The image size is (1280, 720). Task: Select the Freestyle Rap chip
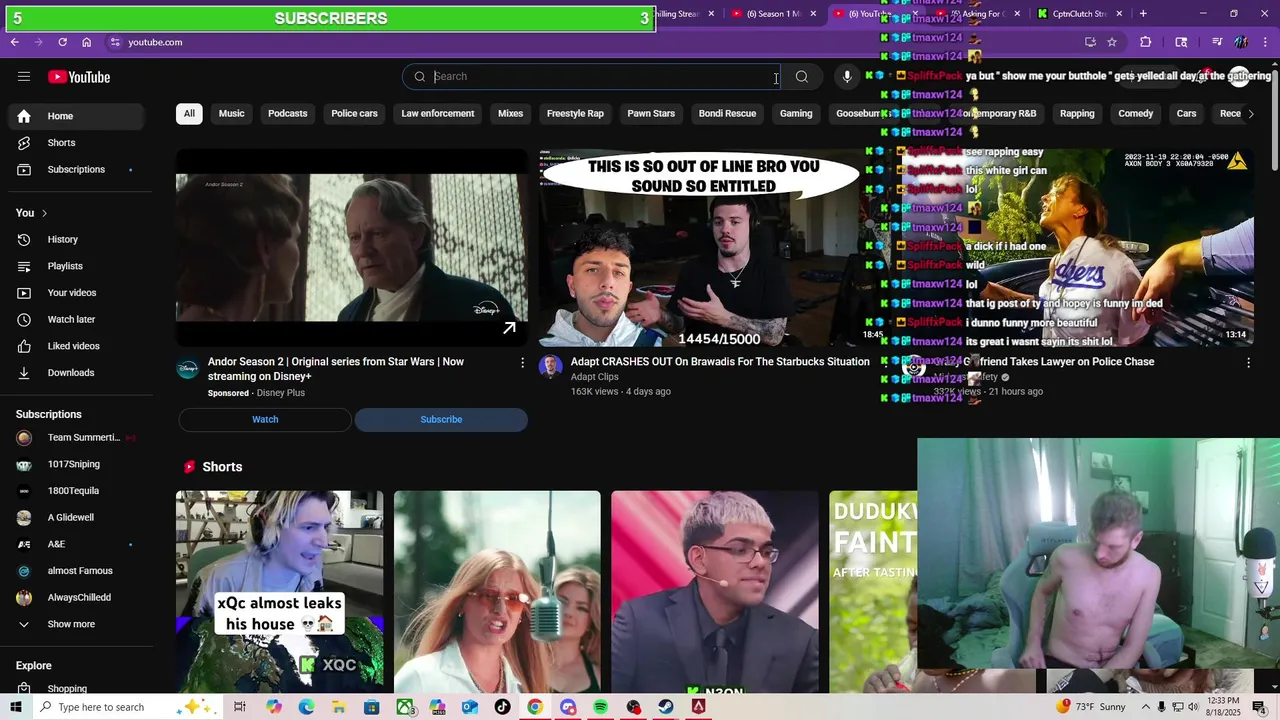point(575,114)
